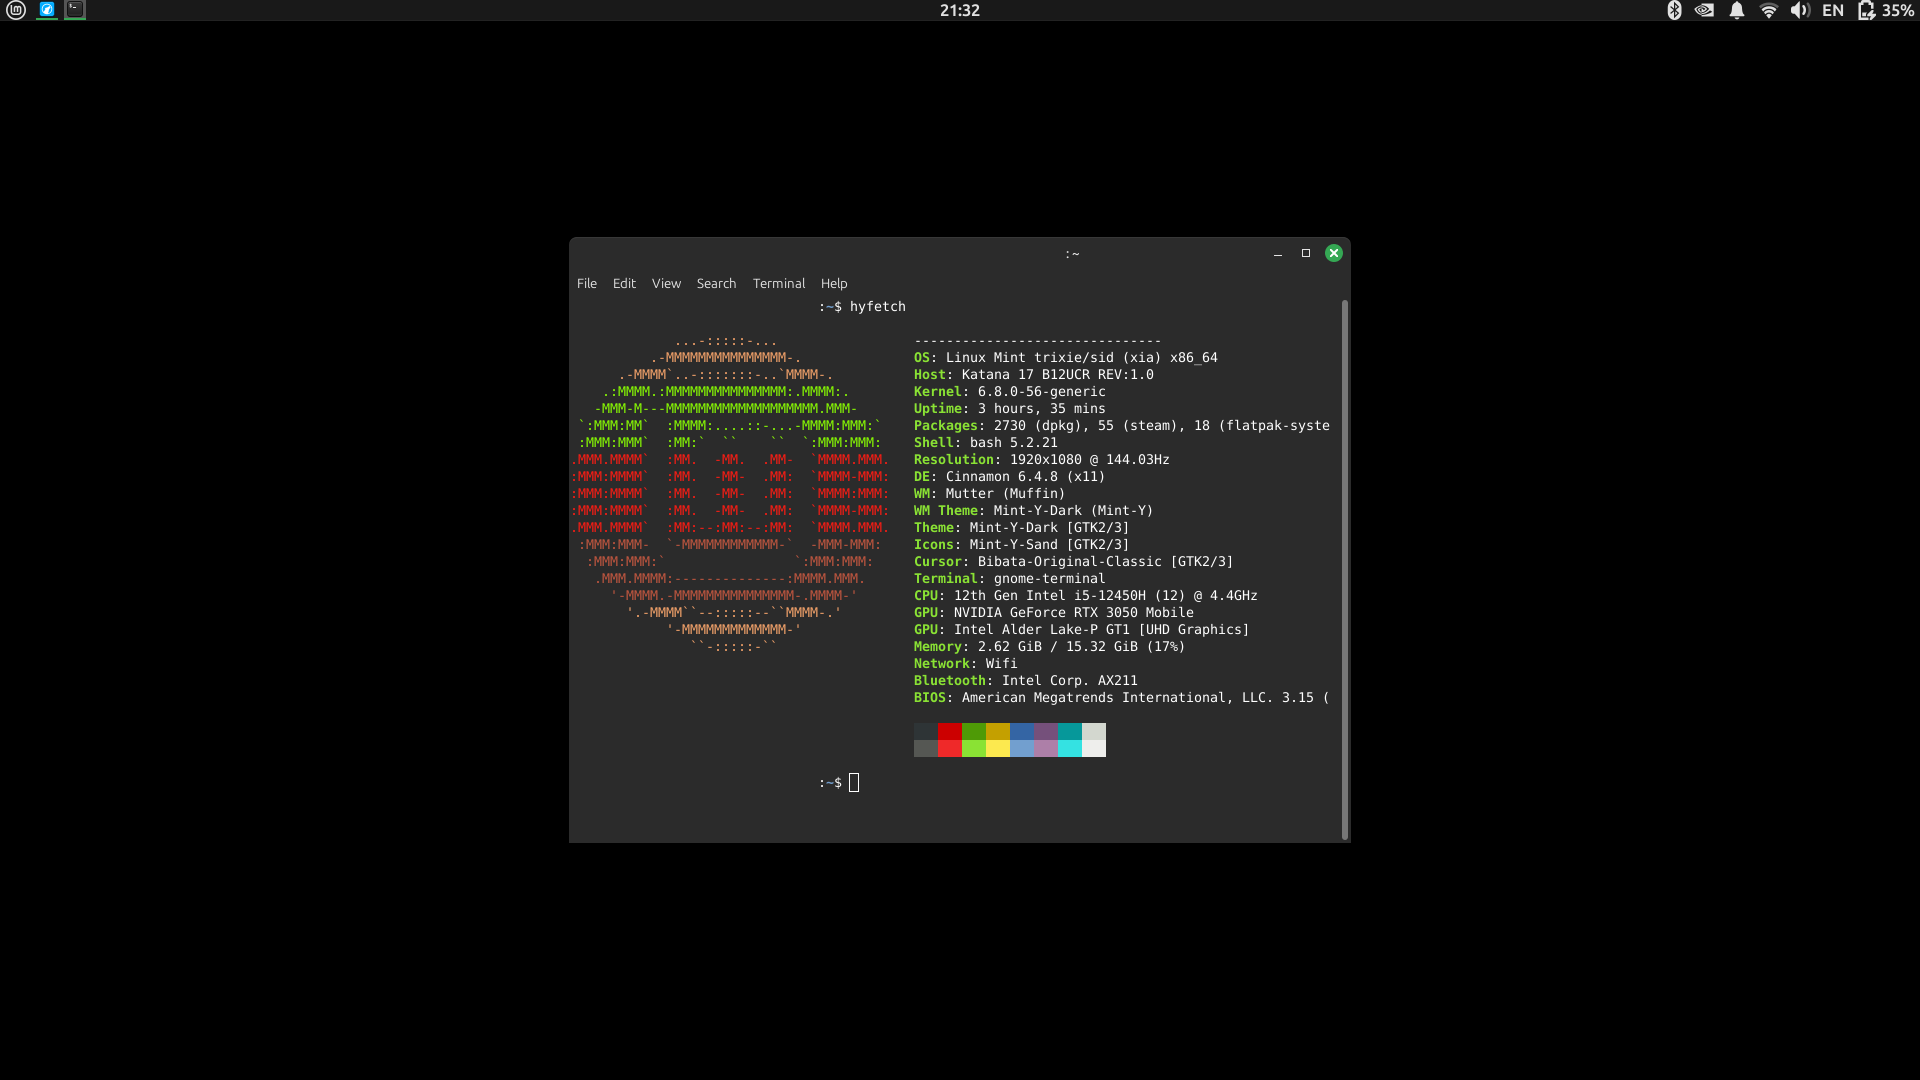1920x1080 pixels.
Task: Open the Help menu in terminal
Action: click(x=834, y=284)
